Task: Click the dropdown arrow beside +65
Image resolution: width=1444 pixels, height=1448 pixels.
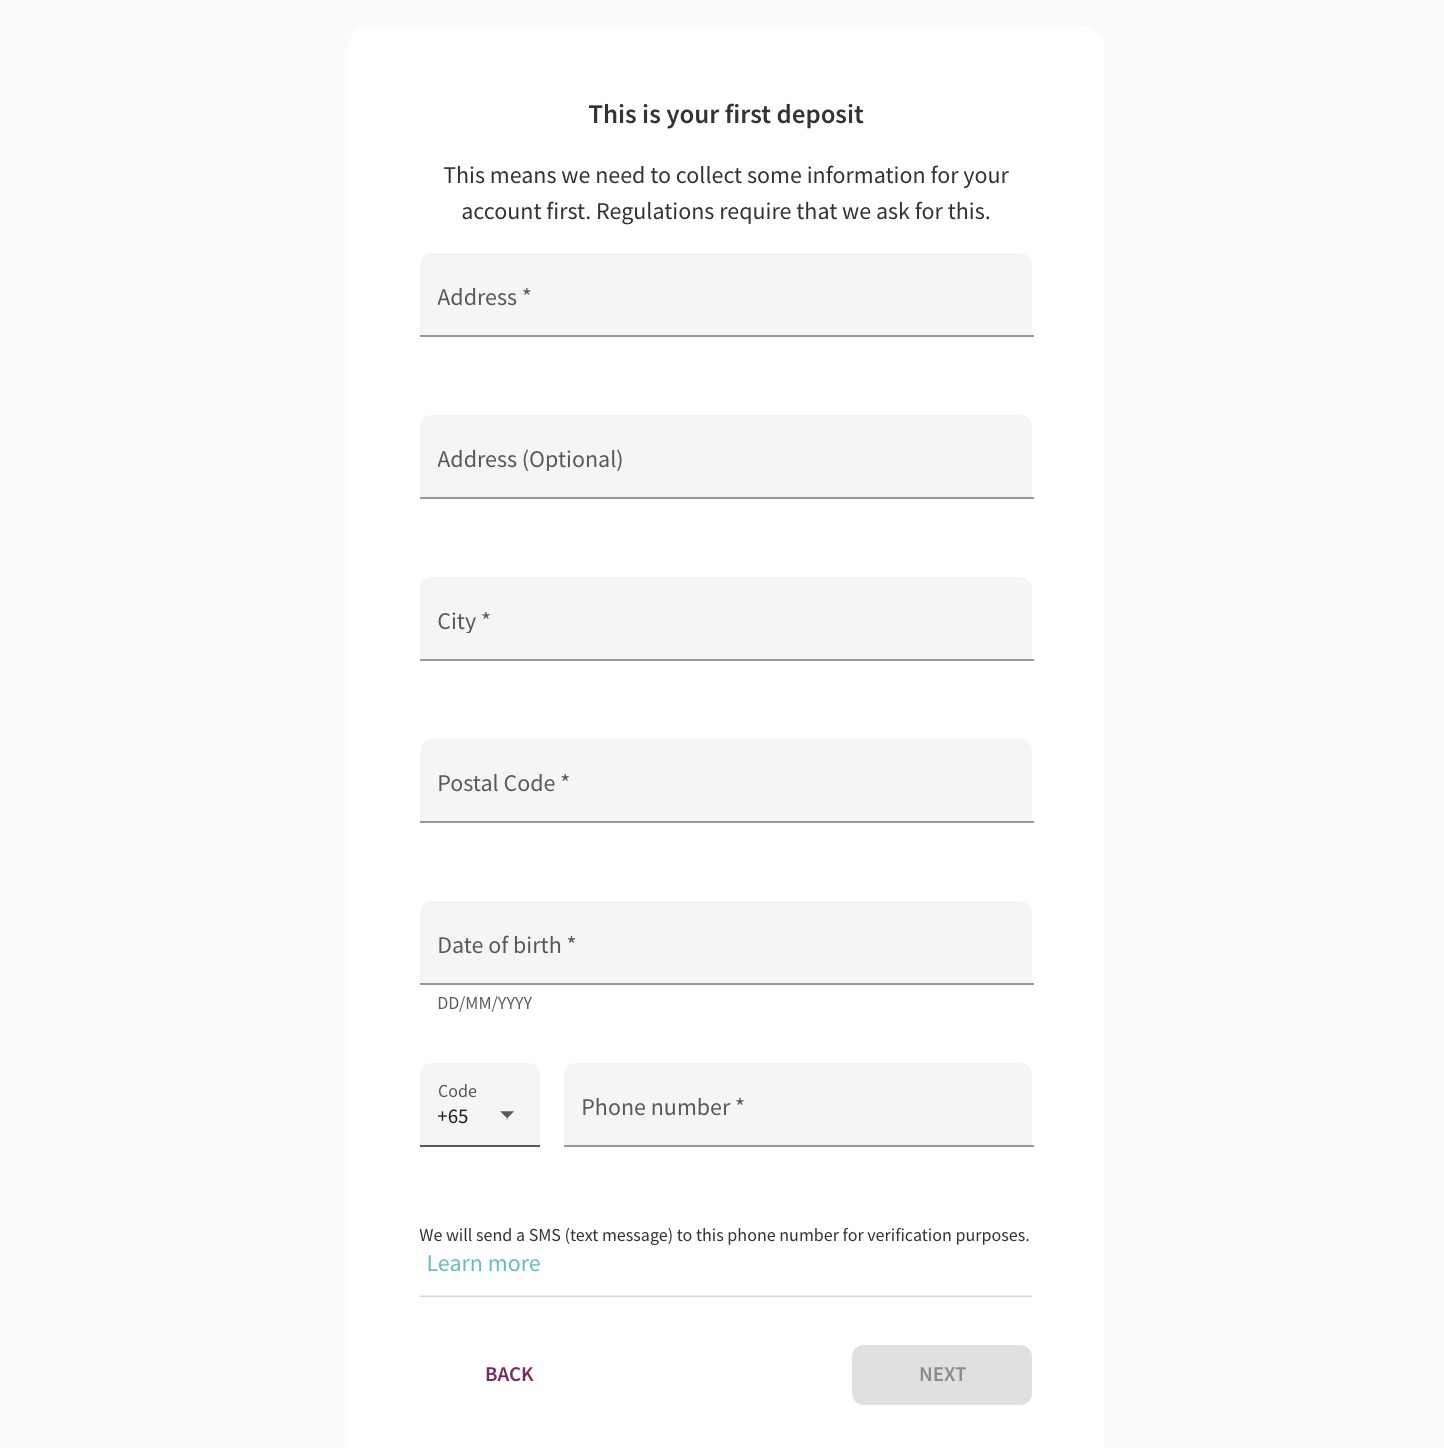Action: click(x=507, y=1115)
